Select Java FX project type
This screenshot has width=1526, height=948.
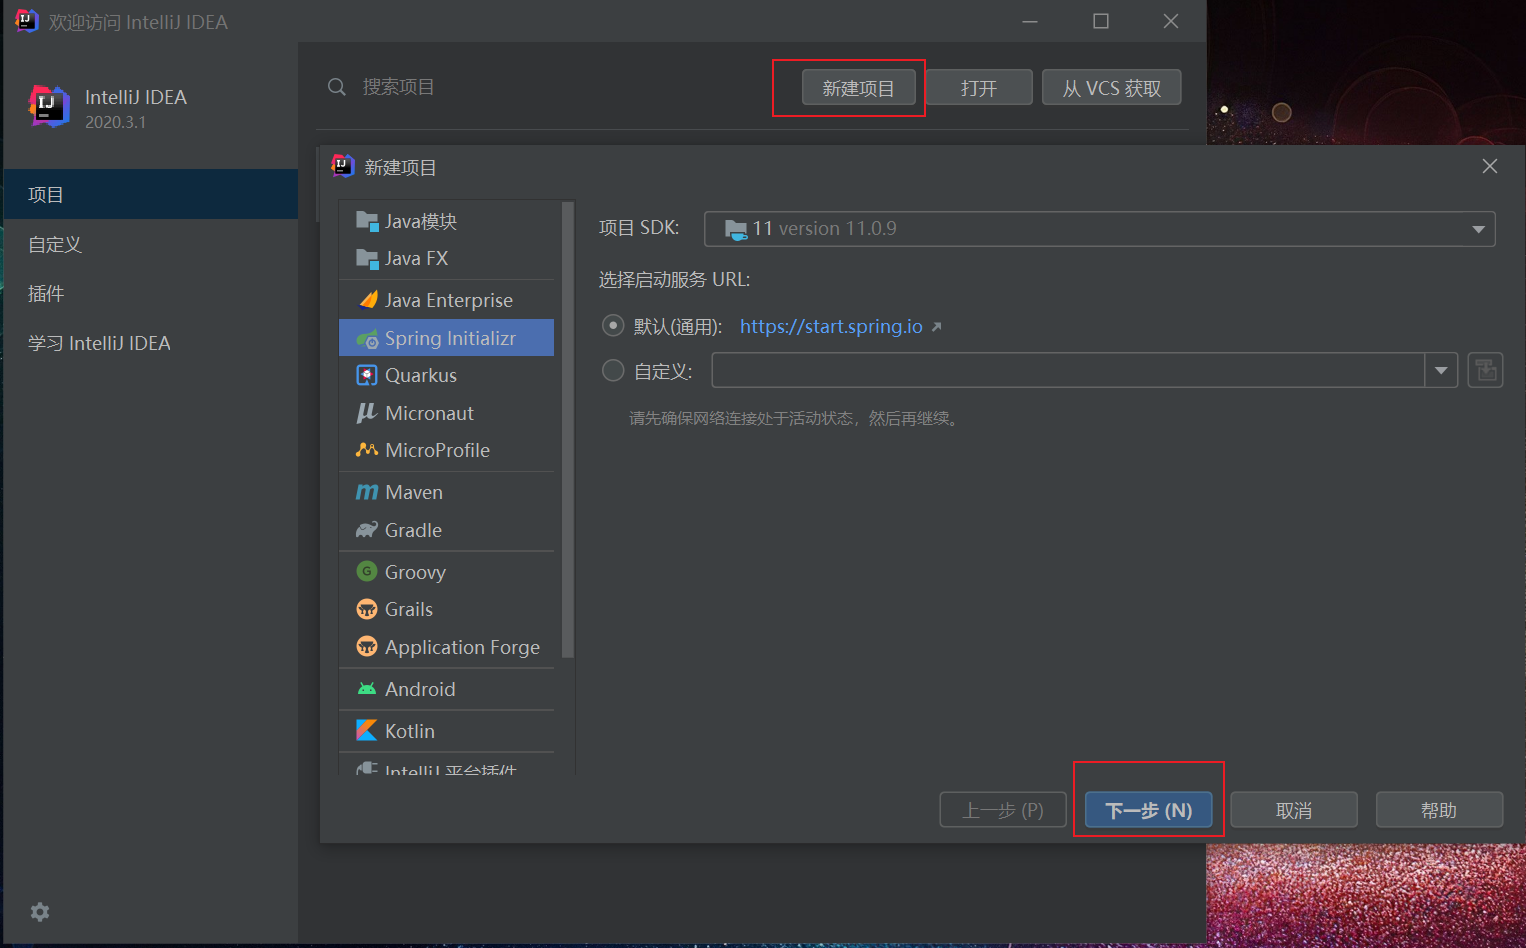coord(447,258)
